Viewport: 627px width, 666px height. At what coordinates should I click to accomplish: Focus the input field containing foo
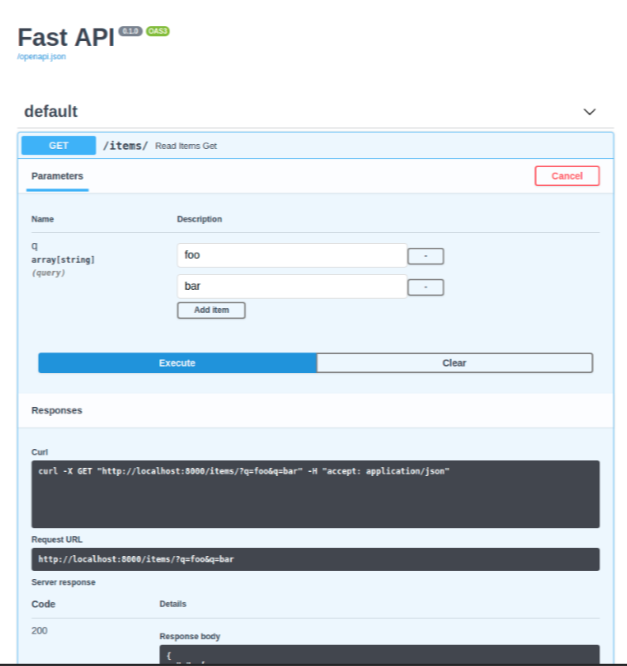292,255
